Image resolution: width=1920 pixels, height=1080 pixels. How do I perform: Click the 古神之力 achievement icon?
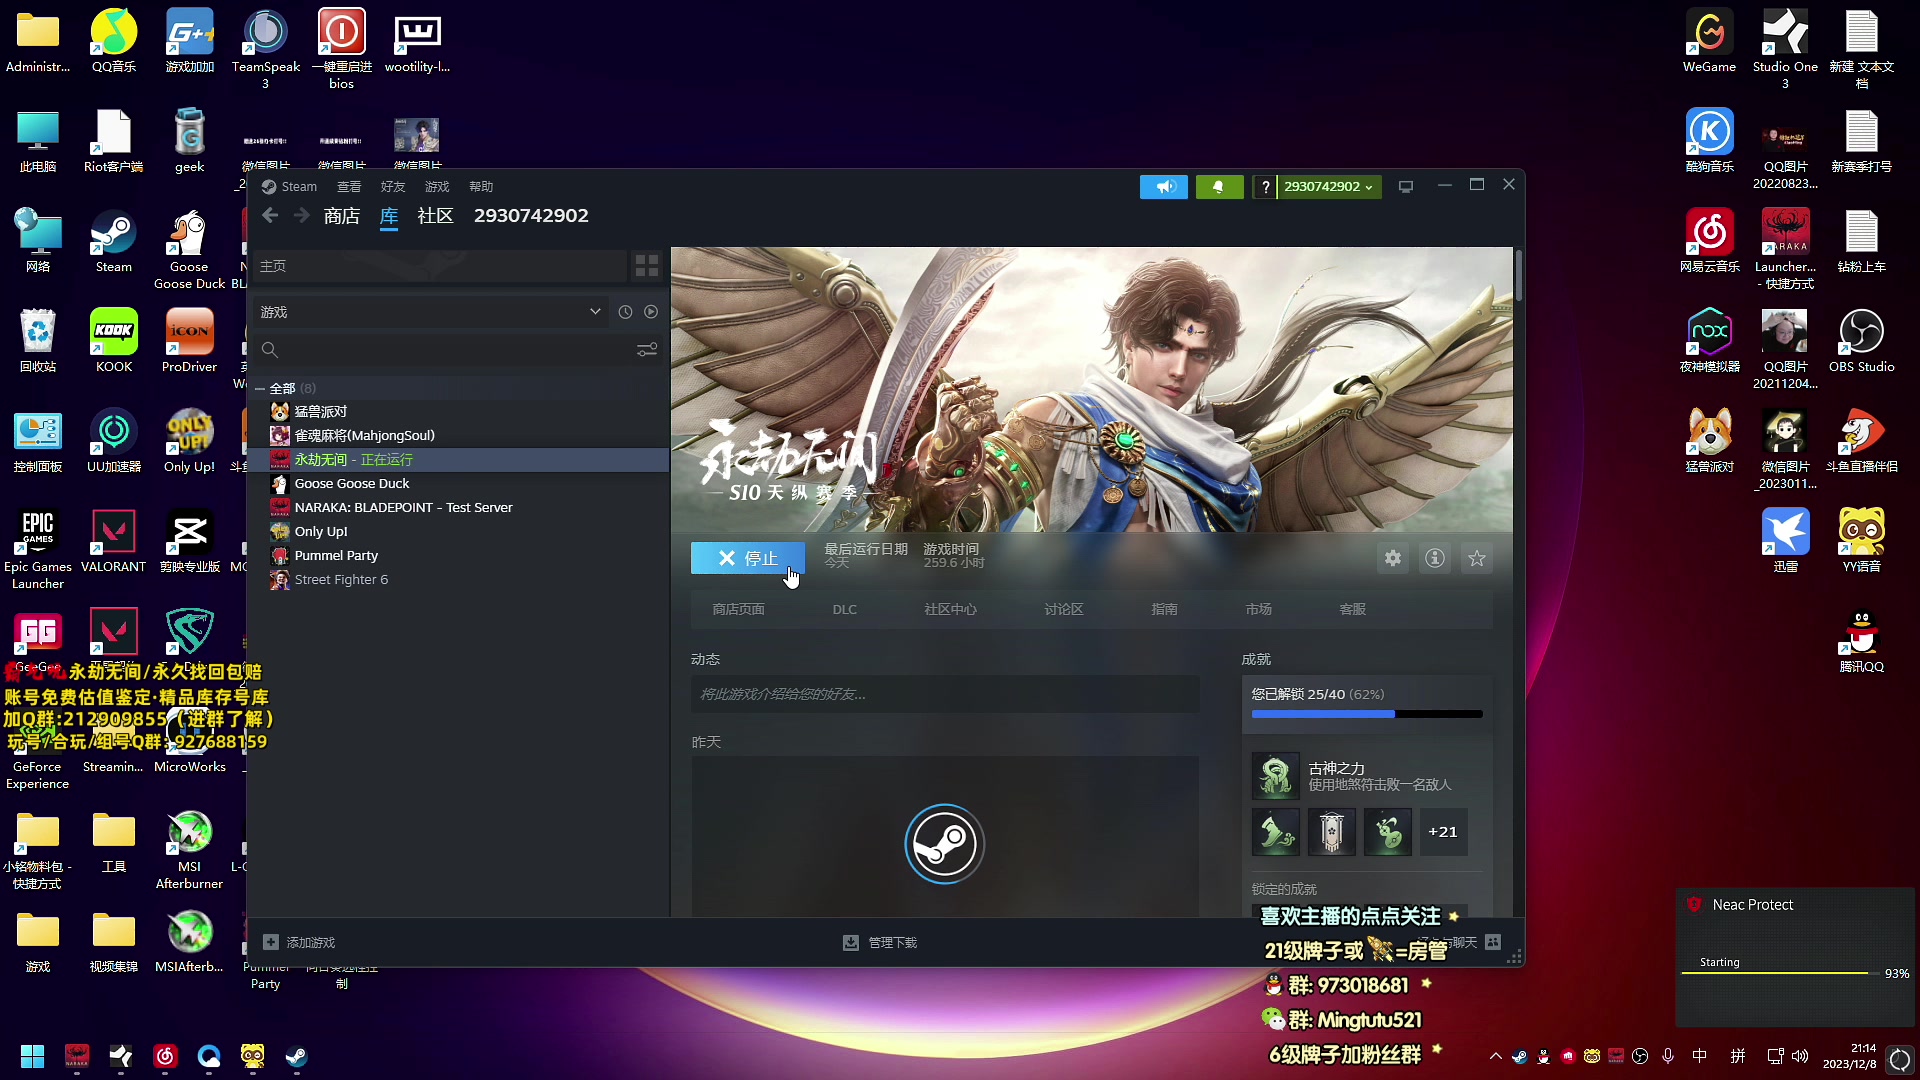point(1276,776)
